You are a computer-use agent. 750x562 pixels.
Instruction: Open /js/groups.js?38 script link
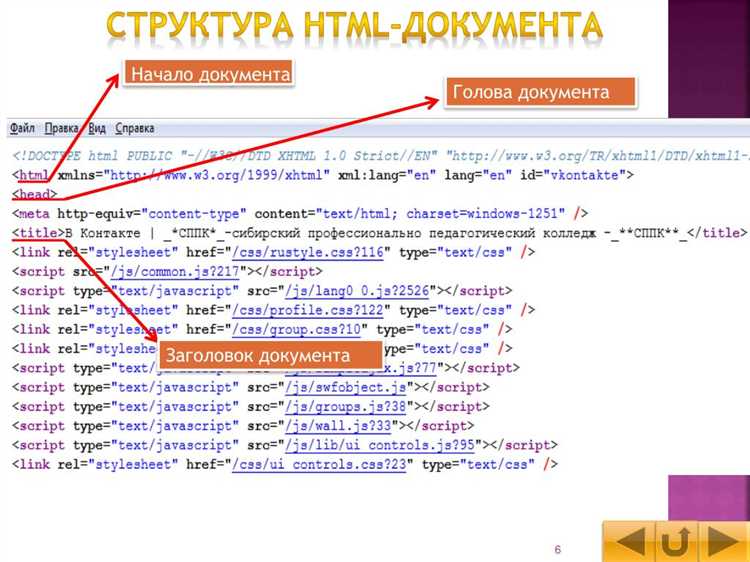[x=345, y=407]
